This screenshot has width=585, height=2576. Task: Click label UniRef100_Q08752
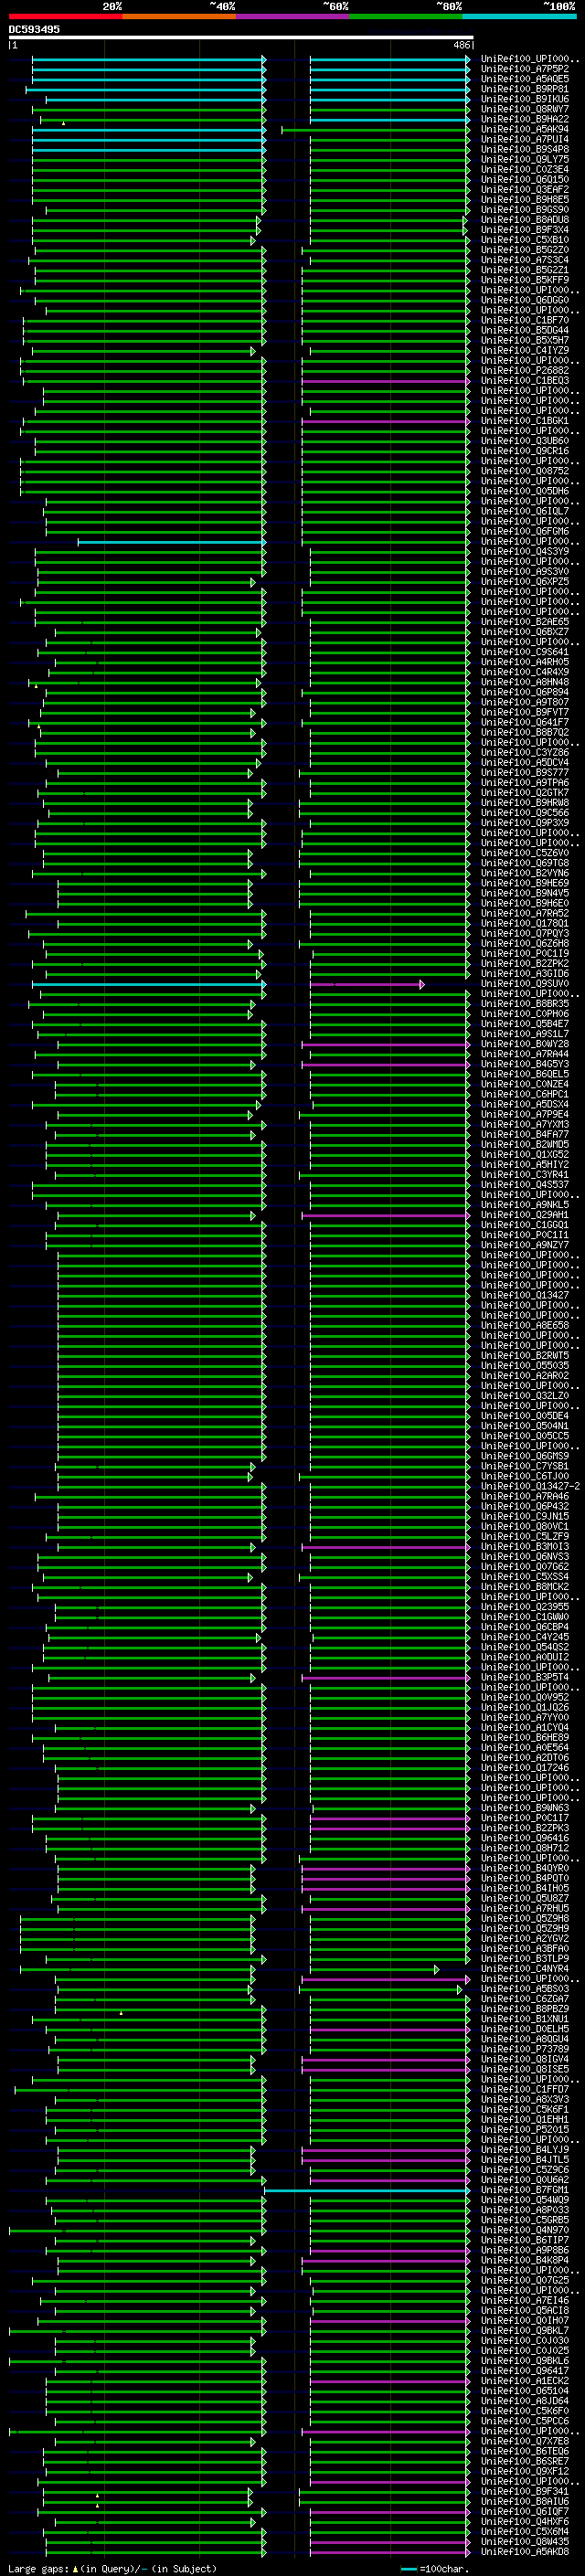(525, 471)
